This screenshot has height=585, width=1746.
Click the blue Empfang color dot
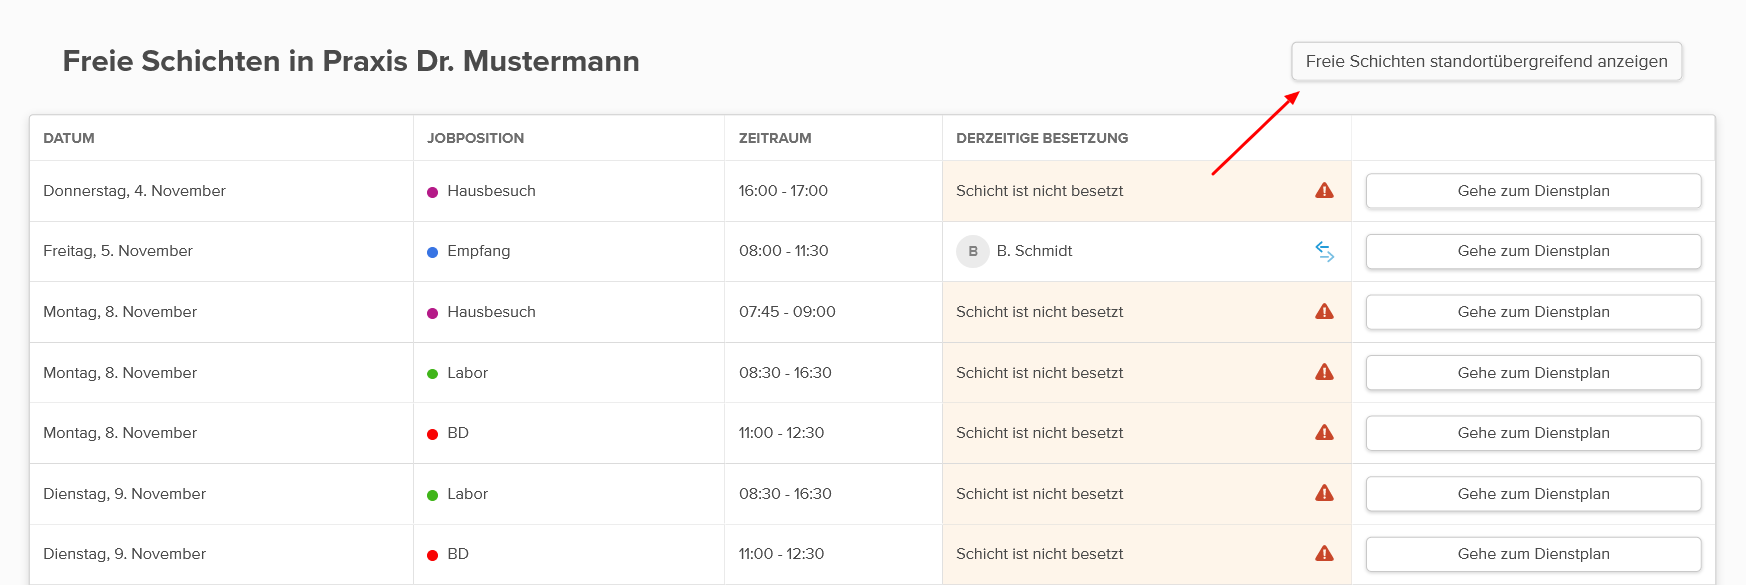tap(433, 252)
